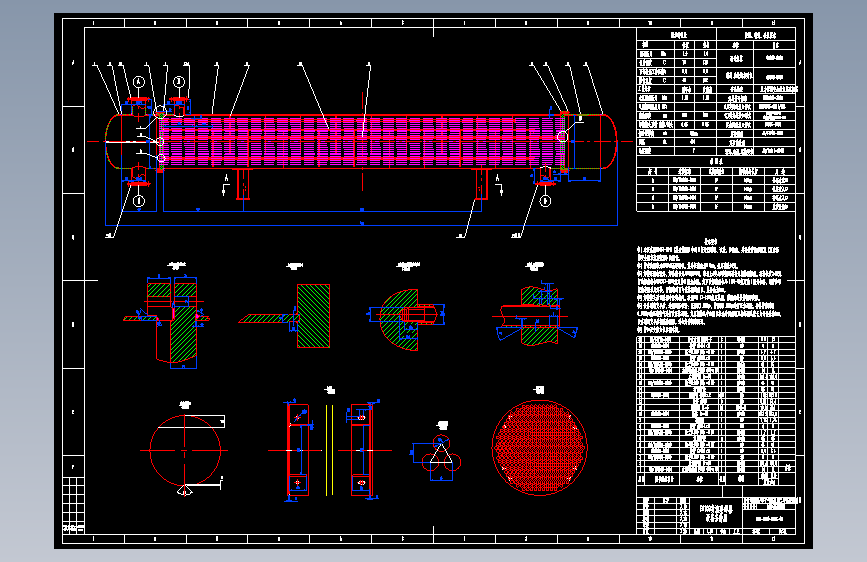Click the parts list table above the title block

[x=716, y=410]
